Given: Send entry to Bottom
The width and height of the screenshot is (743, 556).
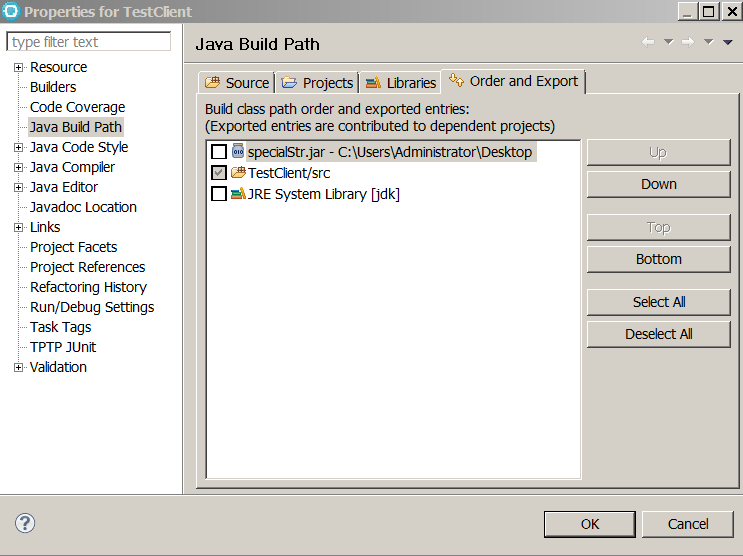Looking at the screenshot, I should tap(659, 259).
